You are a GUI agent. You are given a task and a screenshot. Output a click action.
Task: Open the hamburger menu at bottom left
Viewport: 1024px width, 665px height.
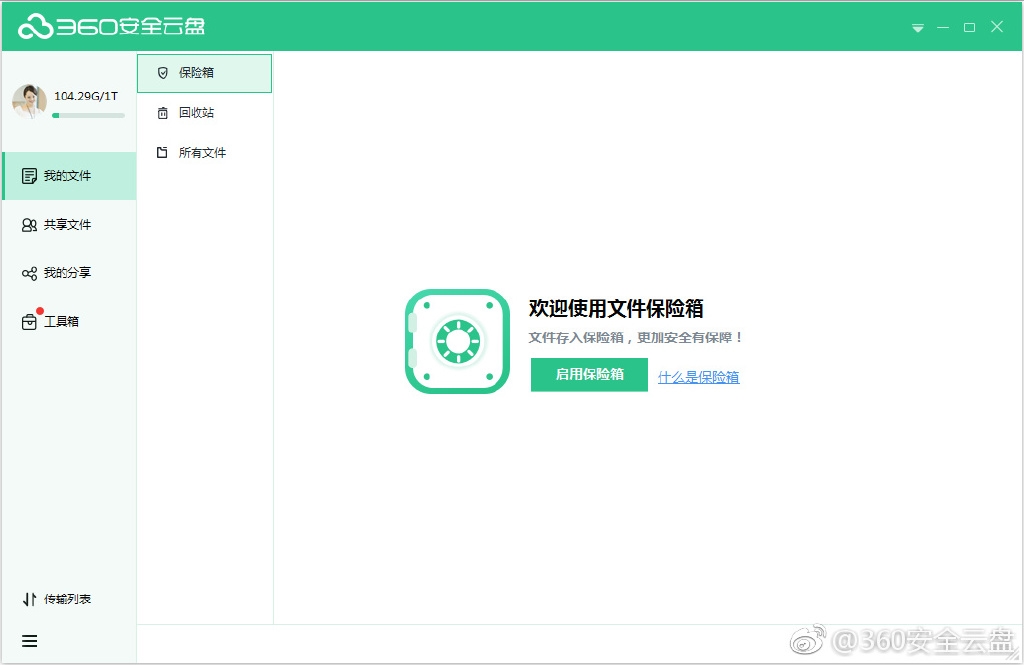pyautogui.click(x=29, y=641)
